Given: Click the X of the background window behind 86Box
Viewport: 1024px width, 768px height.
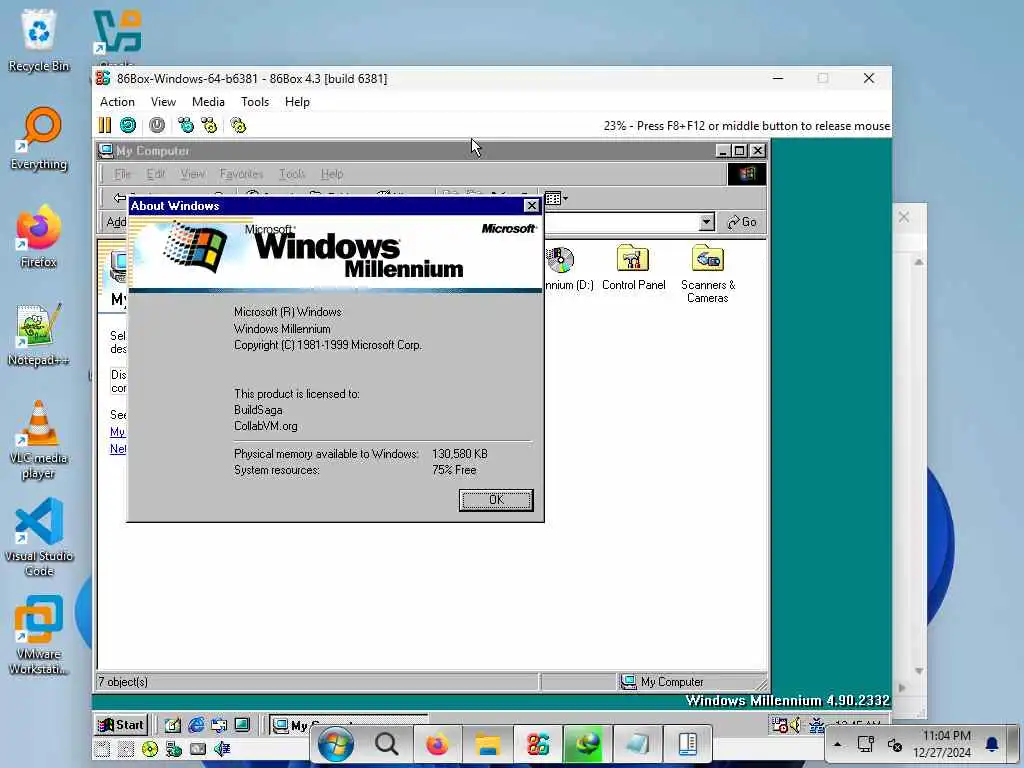Looking at the screenshot, I should (904, 217).
